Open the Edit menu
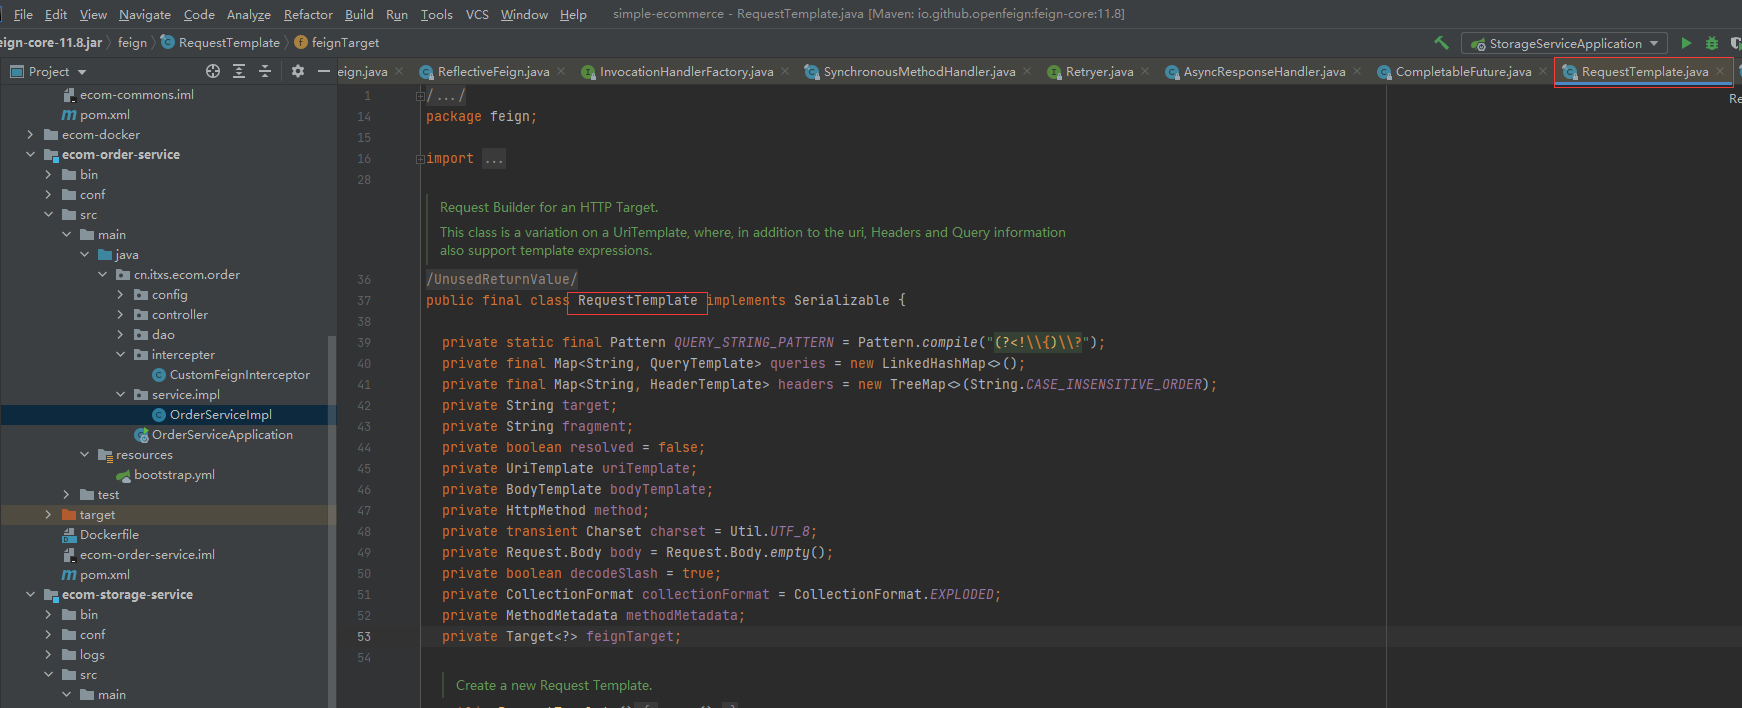1742x708 pixels. point(56,14)
